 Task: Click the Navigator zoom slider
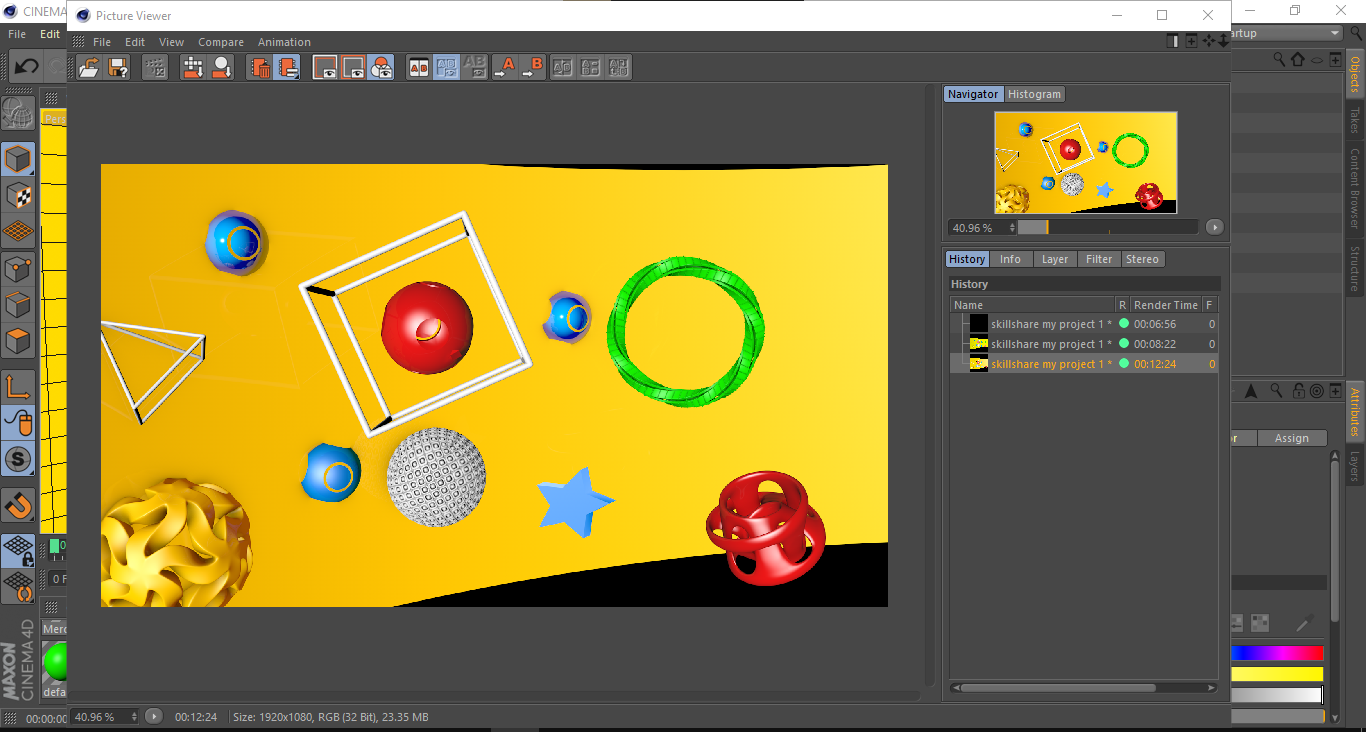(1107, 227)
